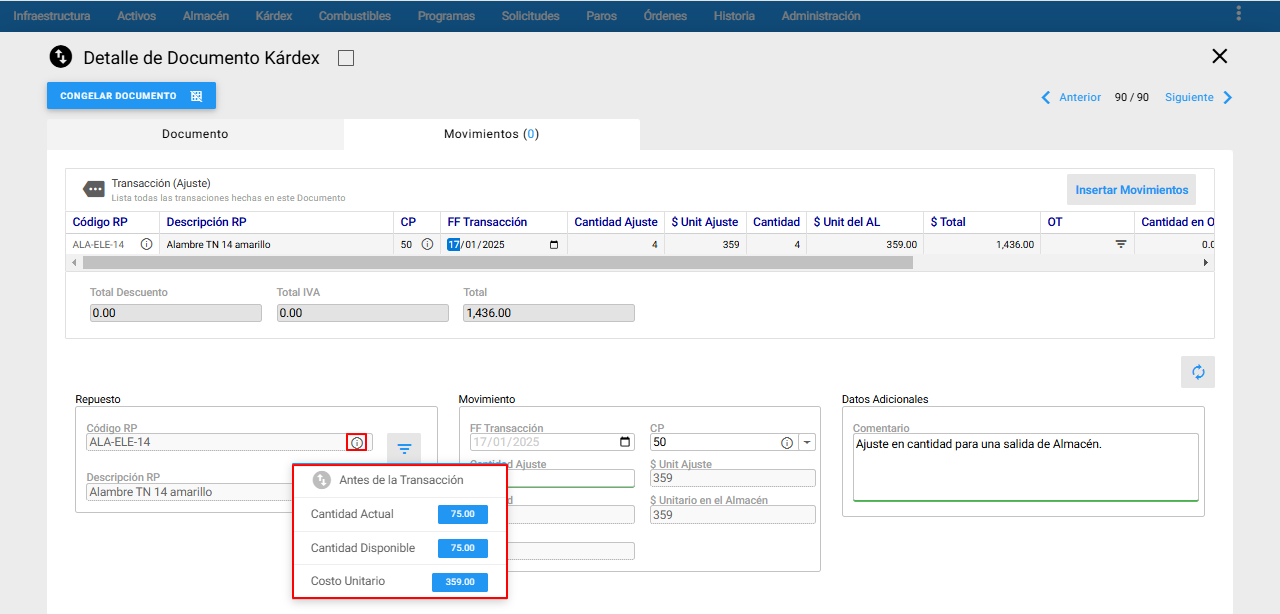Click the Total IVA field
Screen dimensions: 1280x614
click(x=362, y=313)
